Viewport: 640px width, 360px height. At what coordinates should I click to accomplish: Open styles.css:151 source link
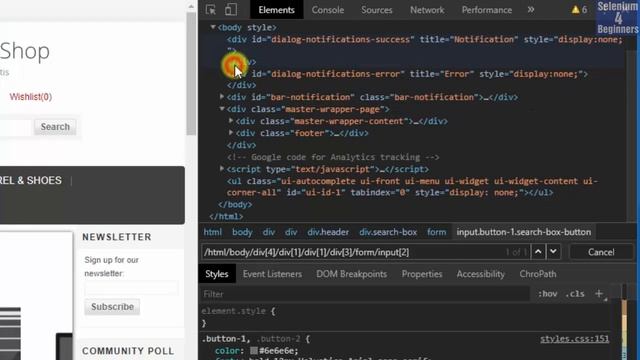coord(574,339)
